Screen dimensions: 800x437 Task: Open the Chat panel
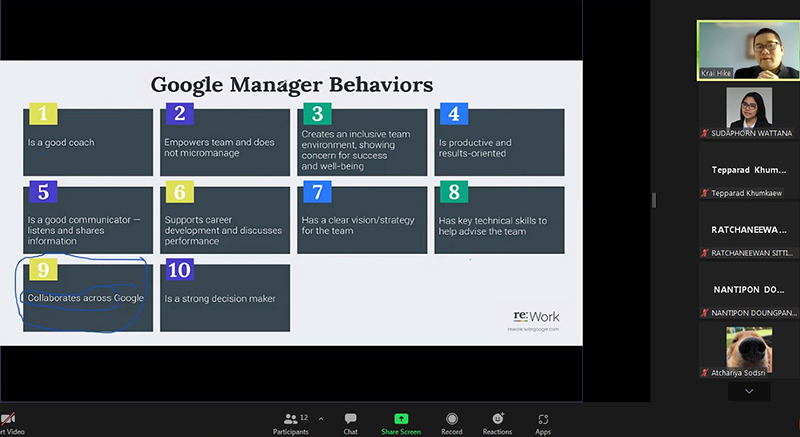point(351,424)
